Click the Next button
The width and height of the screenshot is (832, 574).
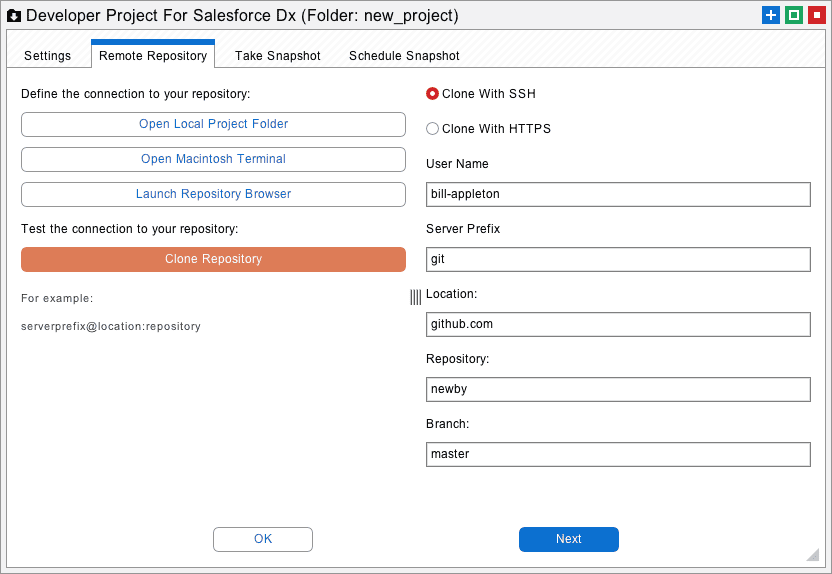[x=569, y=539]
